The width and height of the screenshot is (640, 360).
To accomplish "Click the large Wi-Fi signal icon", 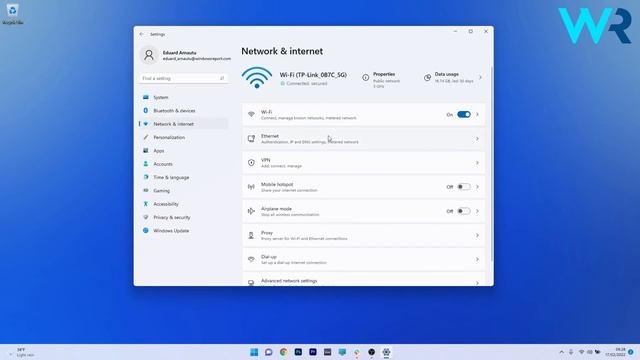I will 257,78.
